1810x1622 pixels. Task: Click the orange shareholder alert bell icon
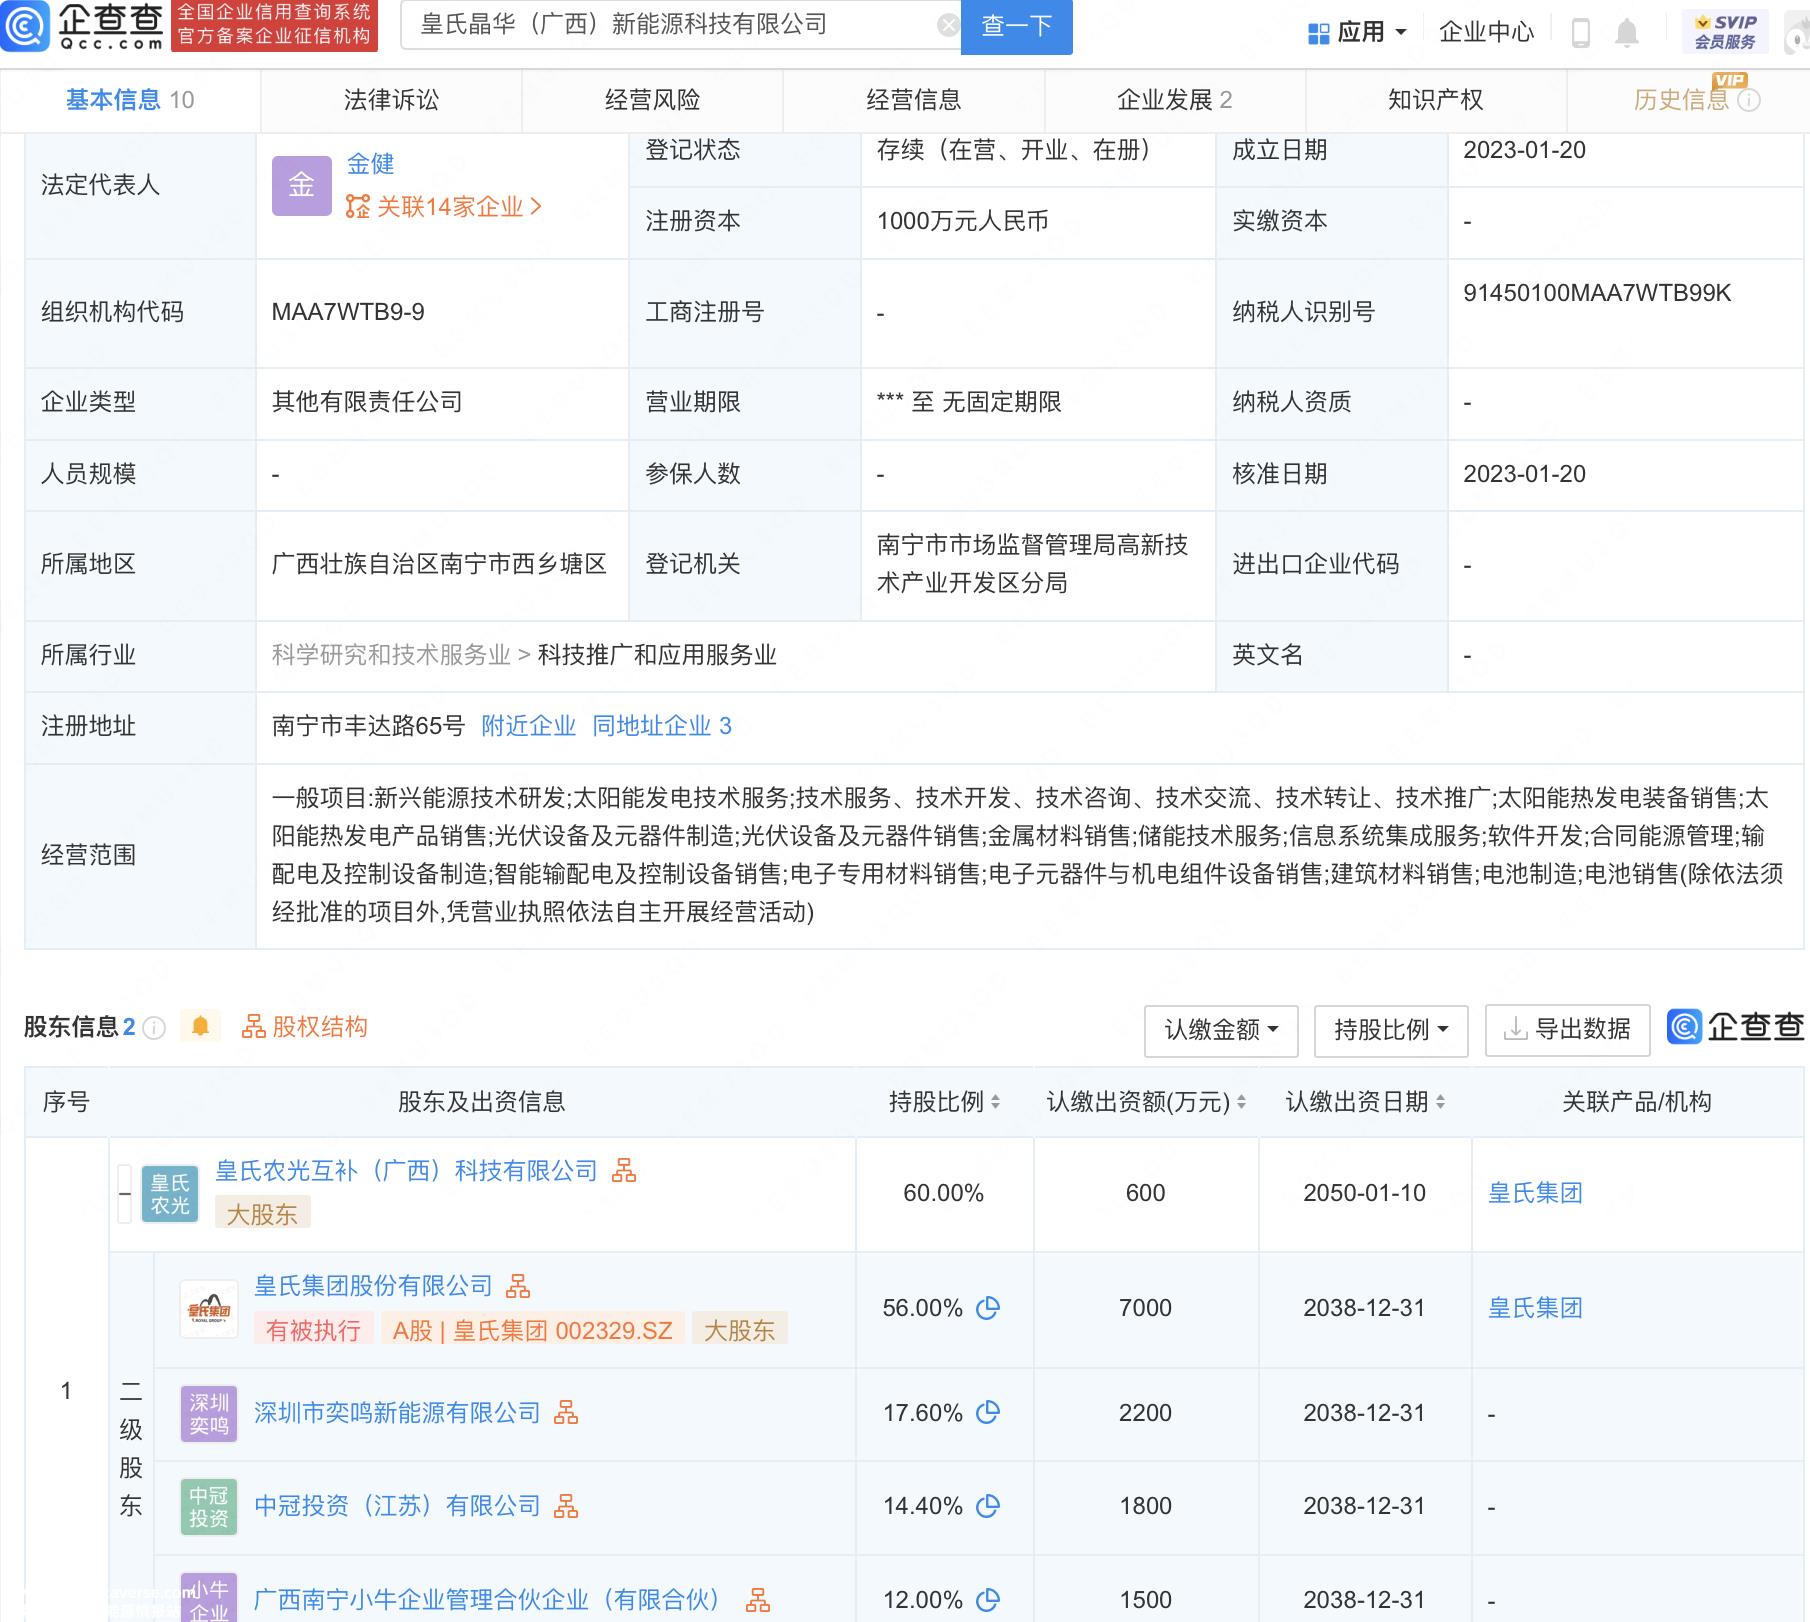[200, 1026]
